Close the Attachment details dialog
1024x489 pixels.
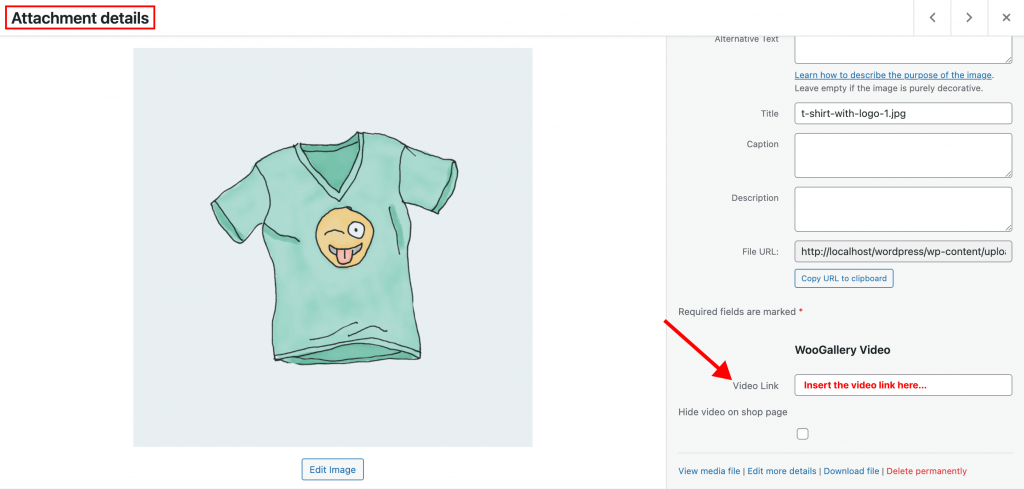coord(1006,18)
